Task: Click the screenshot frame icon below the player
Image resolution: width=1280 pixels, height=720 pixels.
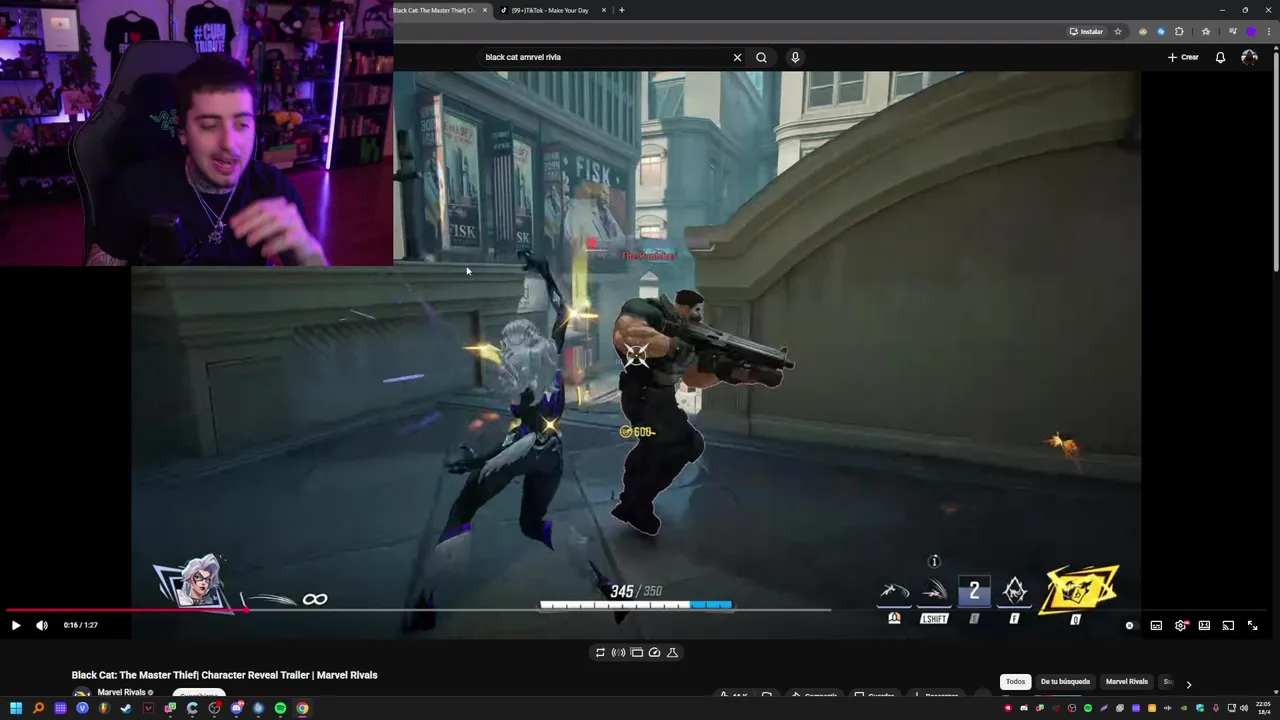Action: click(636, 652)
